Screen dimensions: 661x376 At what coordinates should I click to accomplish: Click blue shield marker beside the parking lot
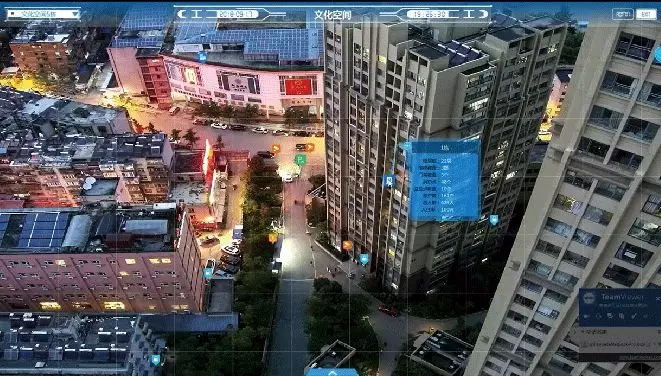tap(208, 273)
